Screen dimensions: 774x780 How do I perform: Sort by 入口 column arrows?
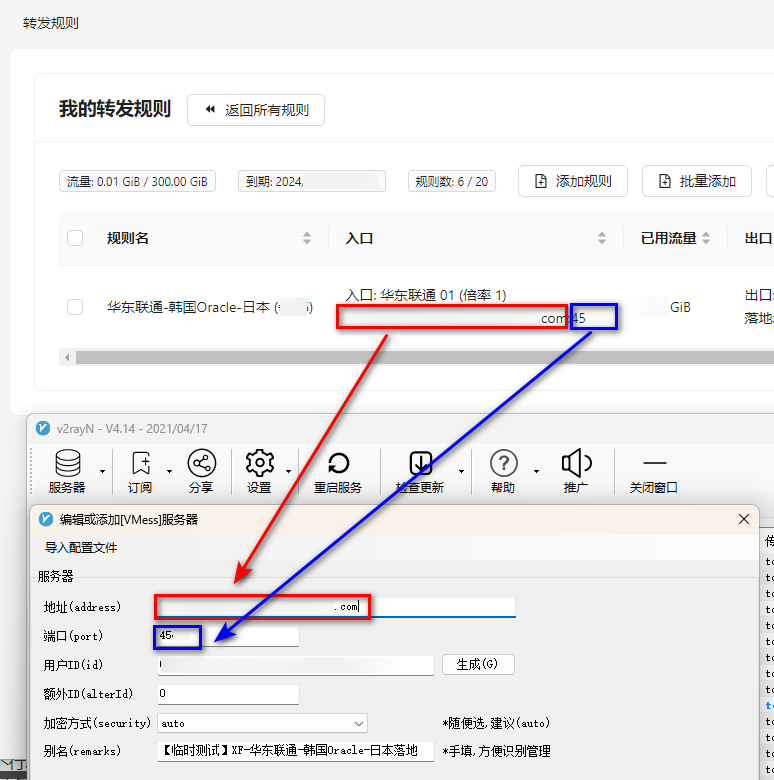point(602,238)
